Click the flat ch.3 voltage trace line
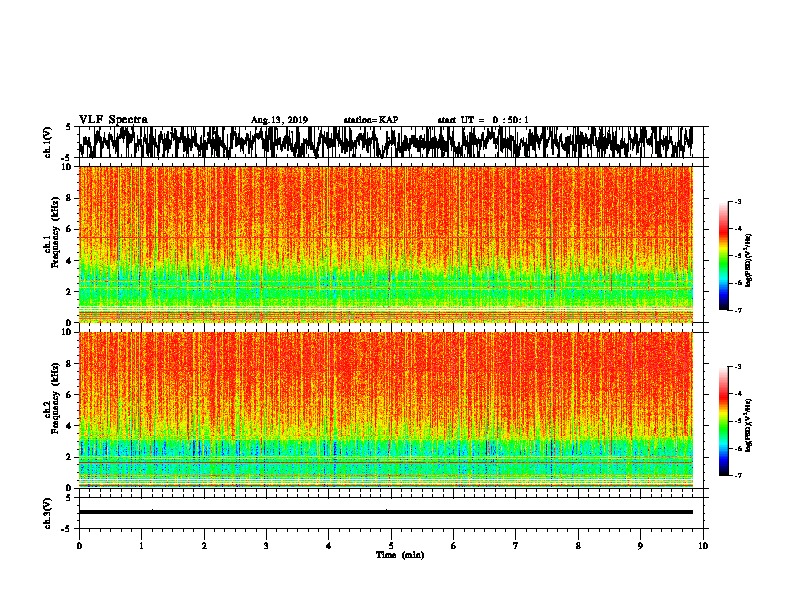The height and width of the screenshot is (612, 792). coord(385,512)
